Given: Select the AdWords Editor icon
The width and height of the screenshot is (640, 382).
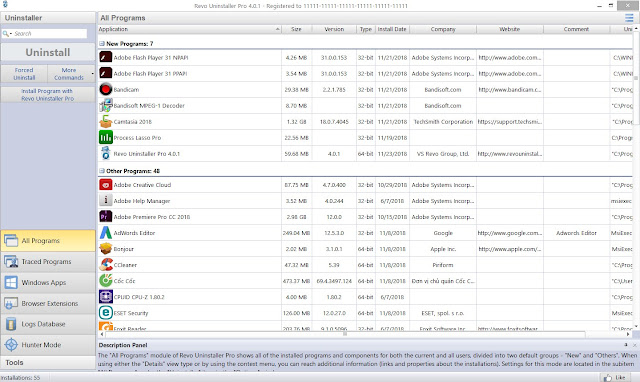Looking at the screenshot, I should point(106,233).
